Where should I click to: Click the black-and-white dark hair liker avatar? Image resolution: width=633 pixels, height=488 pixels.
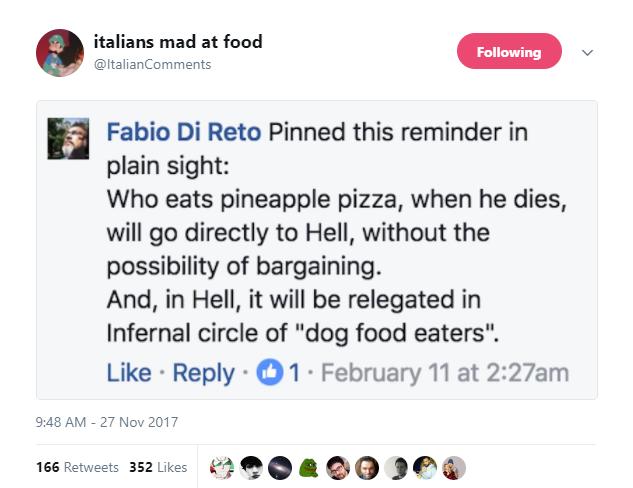tap(253, 467)
